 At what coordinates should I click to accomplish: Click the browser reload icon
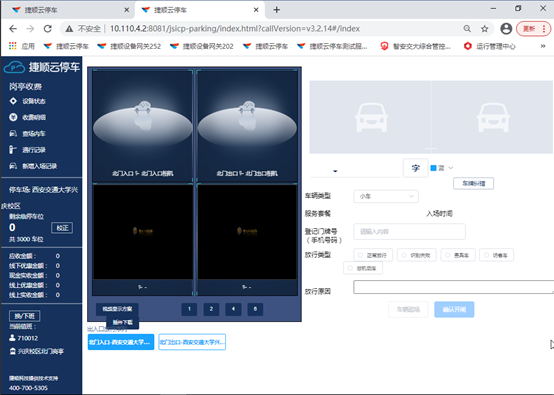(x=48, y=29)
